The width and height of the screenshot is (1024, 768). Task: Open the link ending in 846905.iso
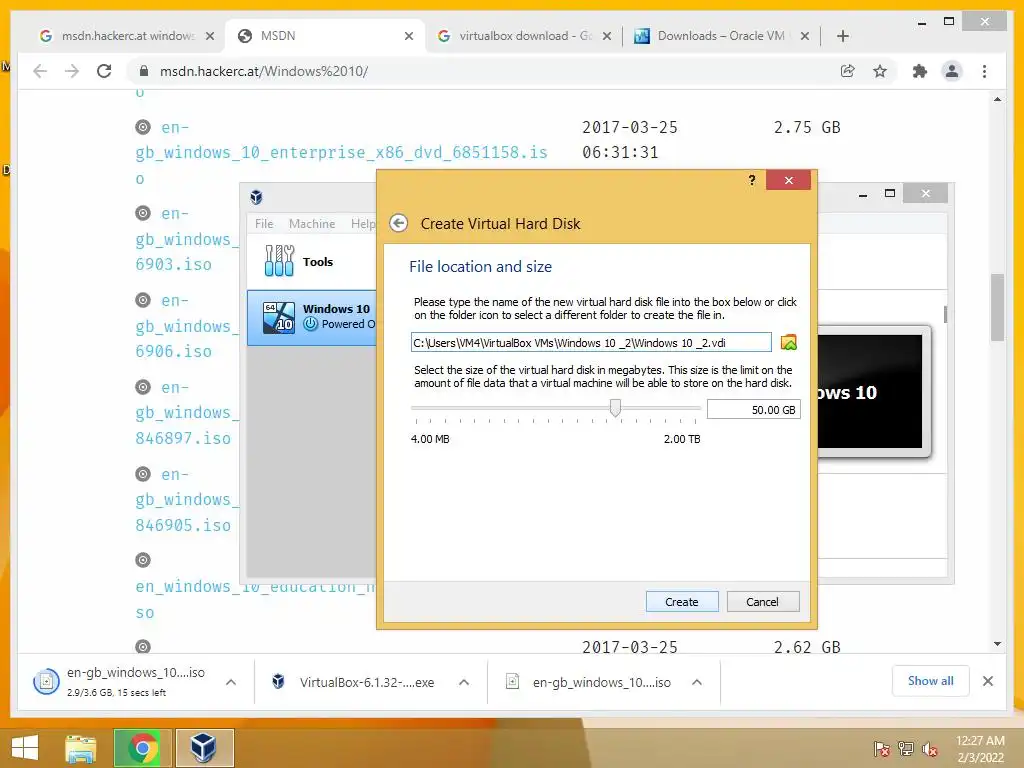pyautogui.click(x=187, y=500)
